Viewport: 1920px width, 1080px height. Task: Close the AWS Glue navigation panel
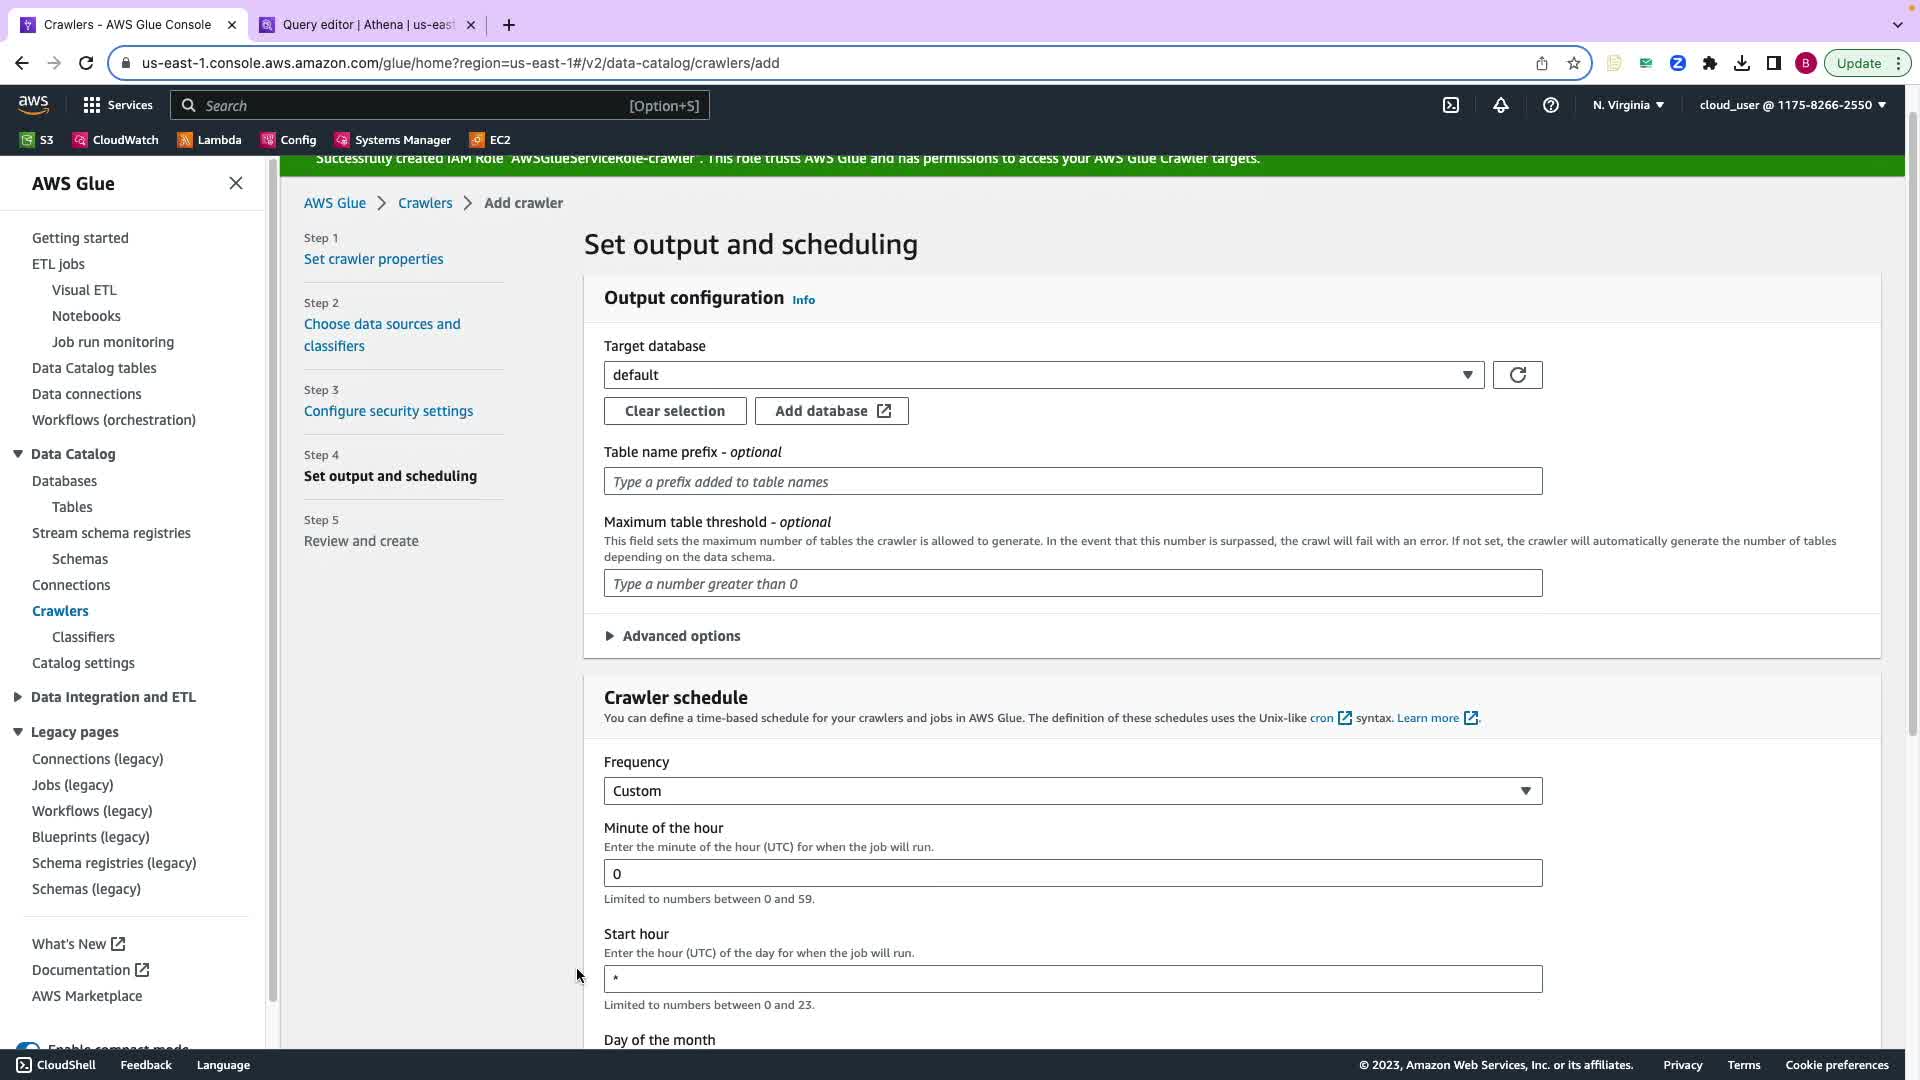[x=236, y=183]
